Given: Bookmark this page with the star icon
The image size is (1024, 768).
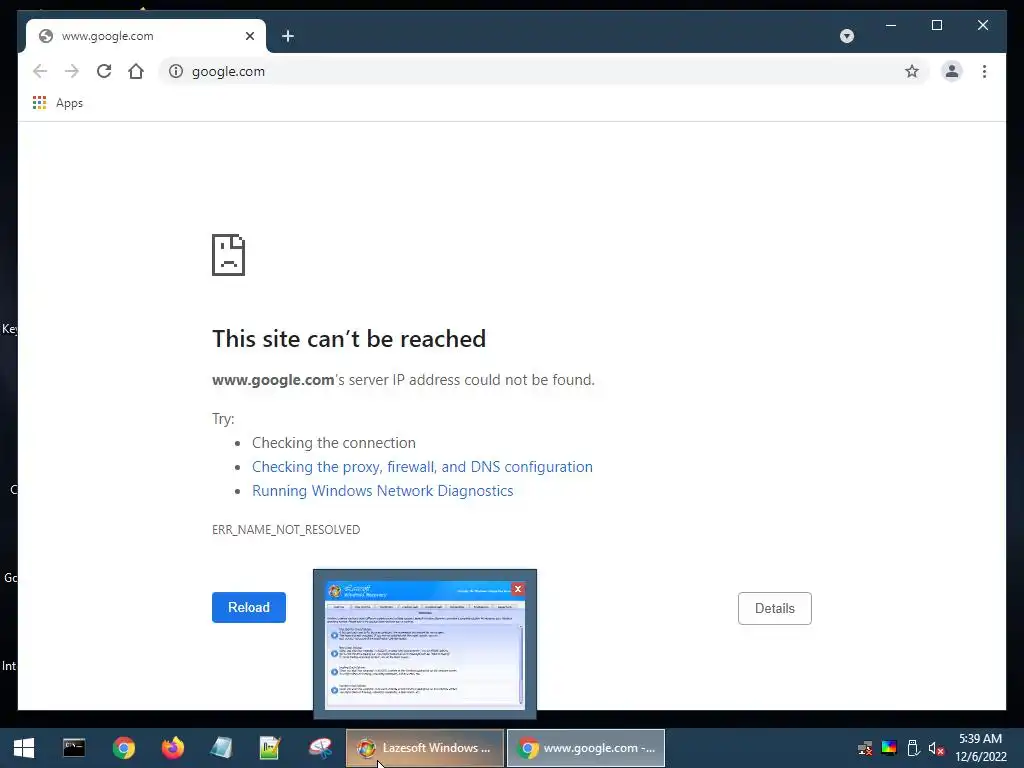Looking at the screenshot, I should [x=912, y=71].
